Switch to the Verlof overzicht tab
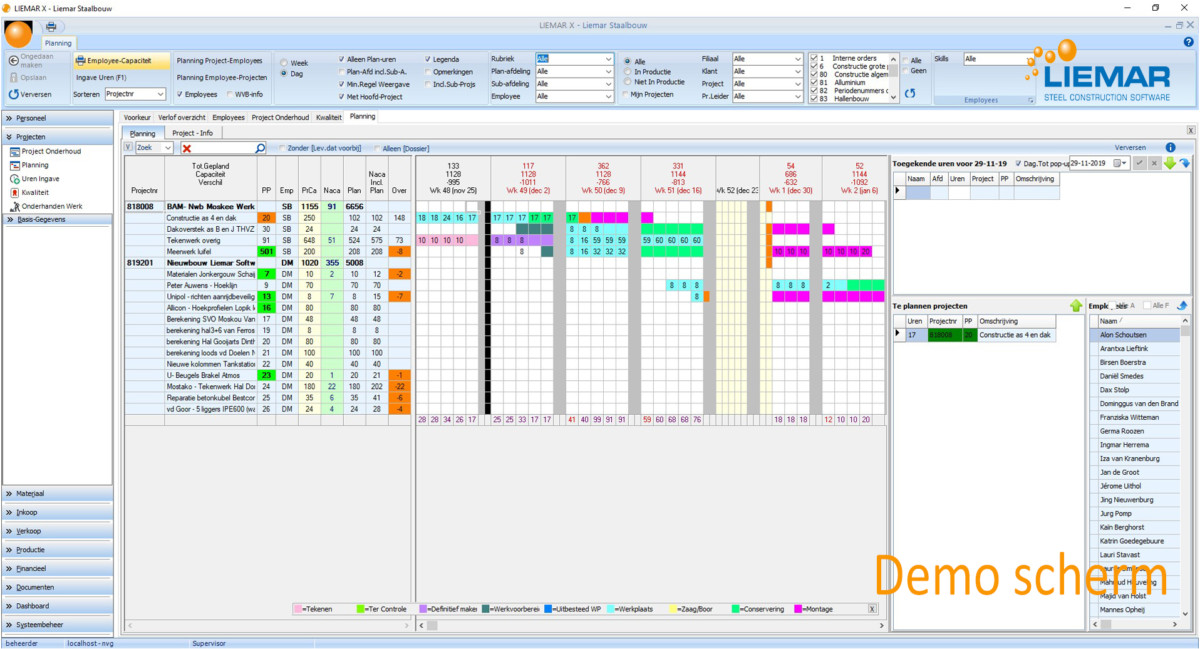Image resolution: width=1200 pixels, height=649 pixels. 182,117
